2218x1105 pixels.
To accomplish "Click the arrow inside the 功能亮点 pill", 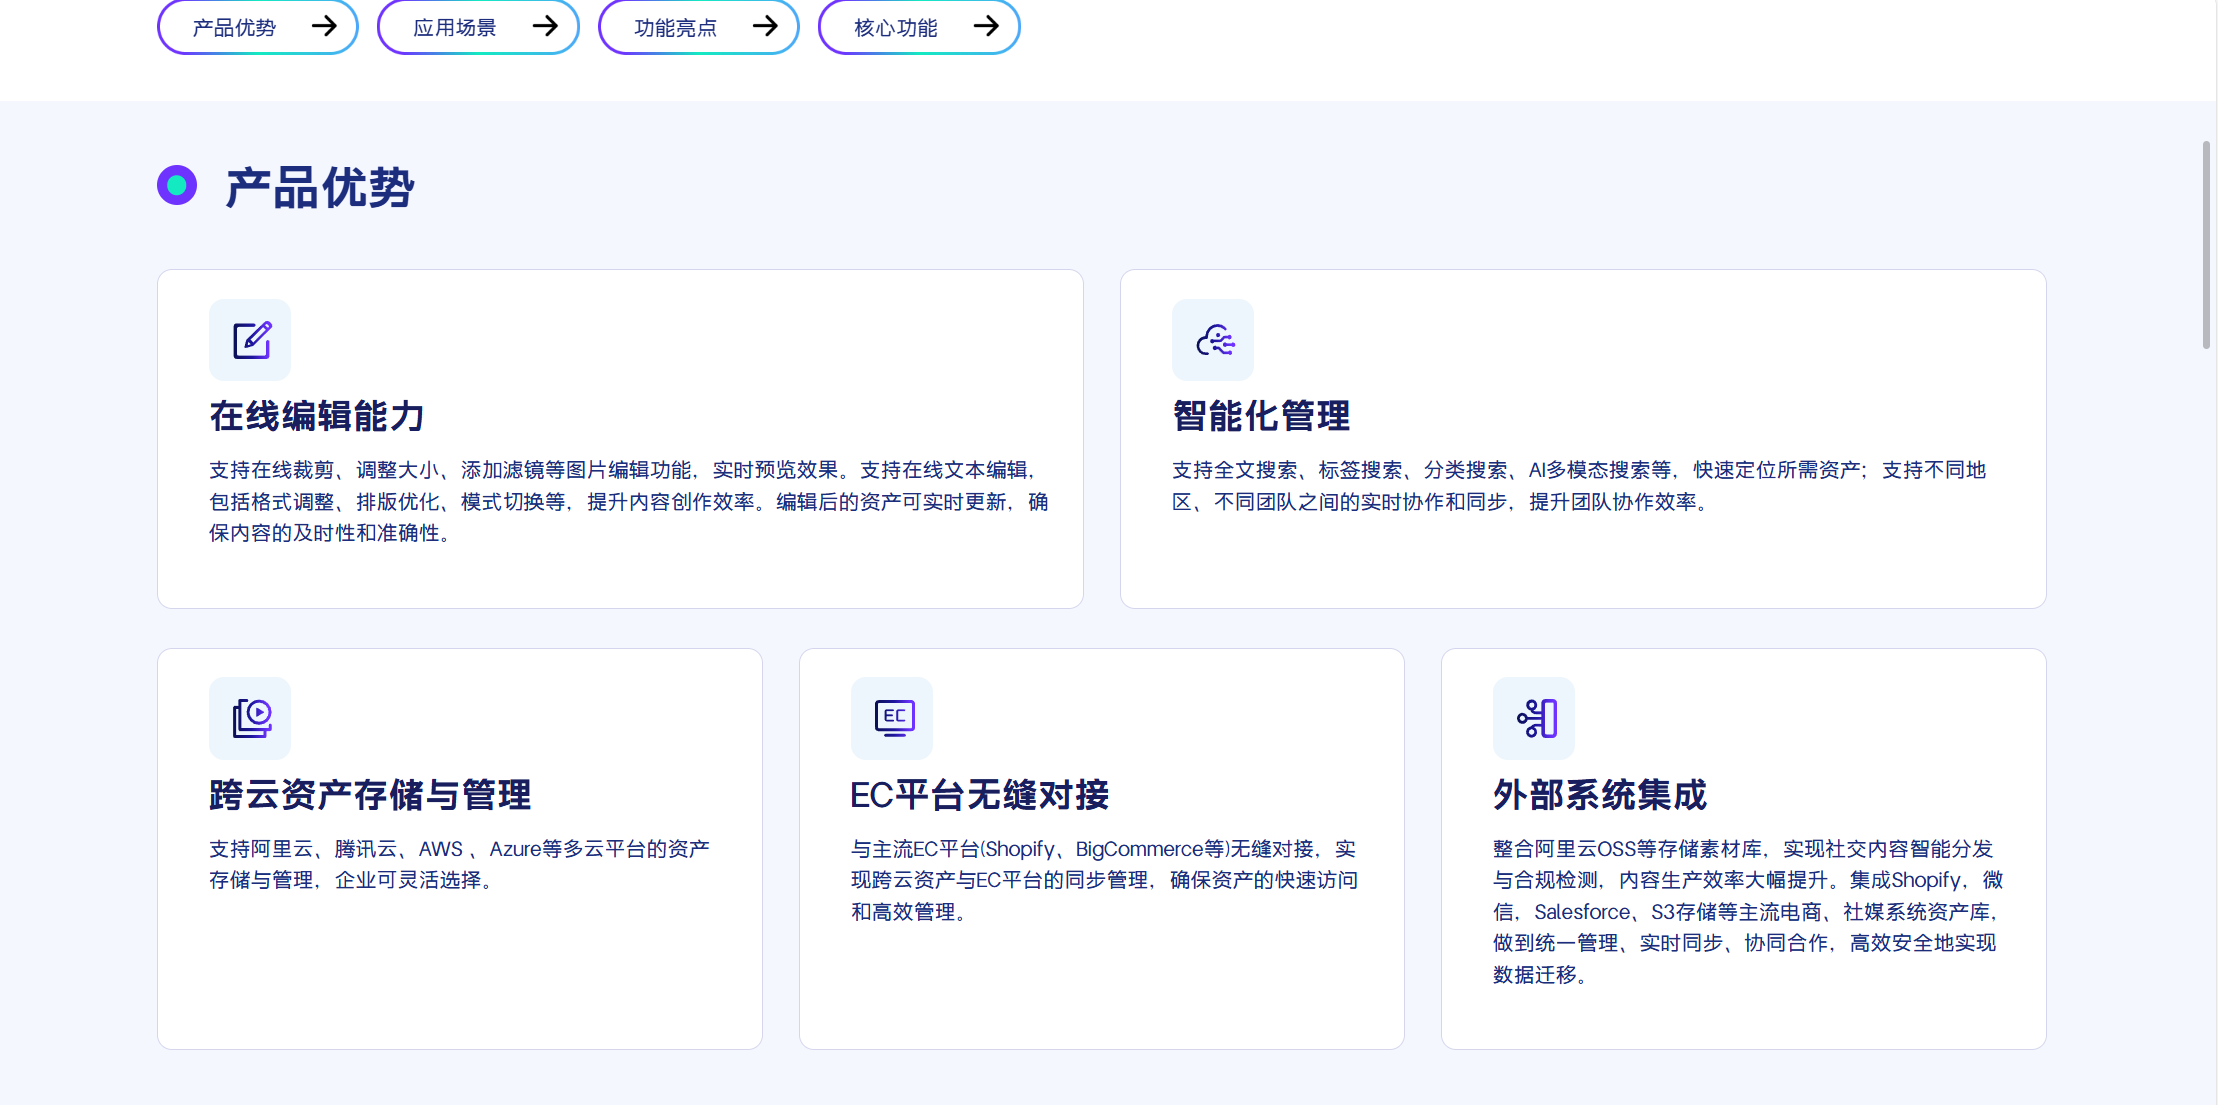I will [x=766, y=27].
